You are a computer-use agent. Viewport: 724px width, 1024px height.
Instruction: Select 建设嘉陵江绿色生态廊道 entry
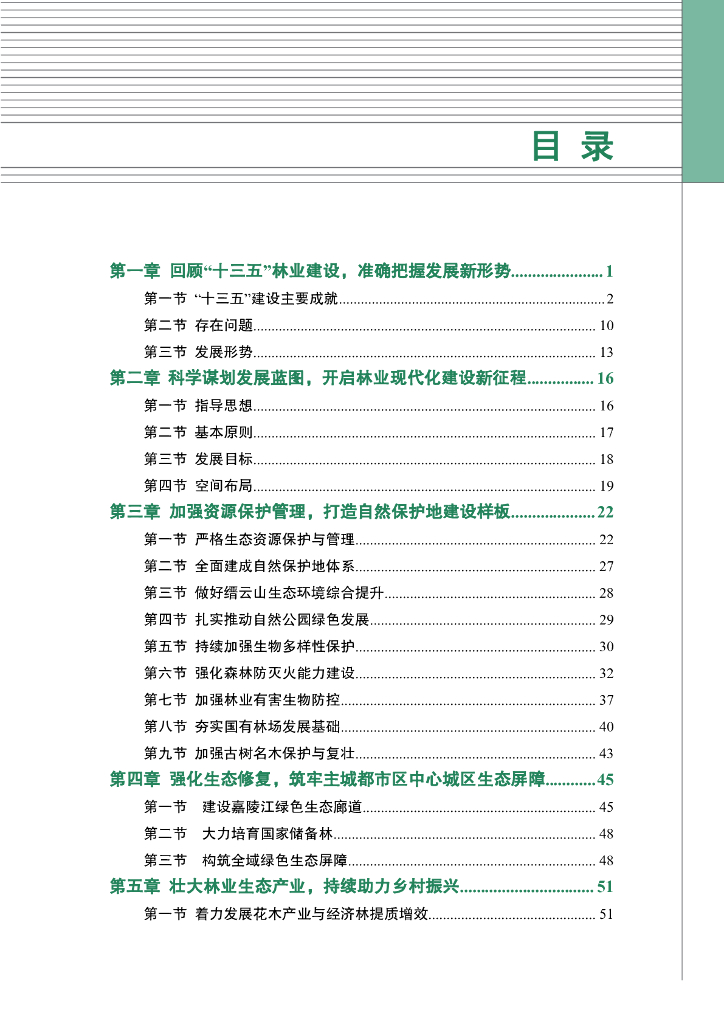coord(379,807)
